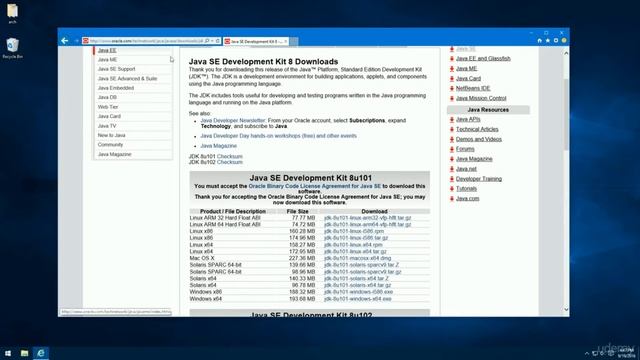The width and height of the screenshot is (640, 360).
Task: Open Java ME in left menu
Action: click(107, 60)
